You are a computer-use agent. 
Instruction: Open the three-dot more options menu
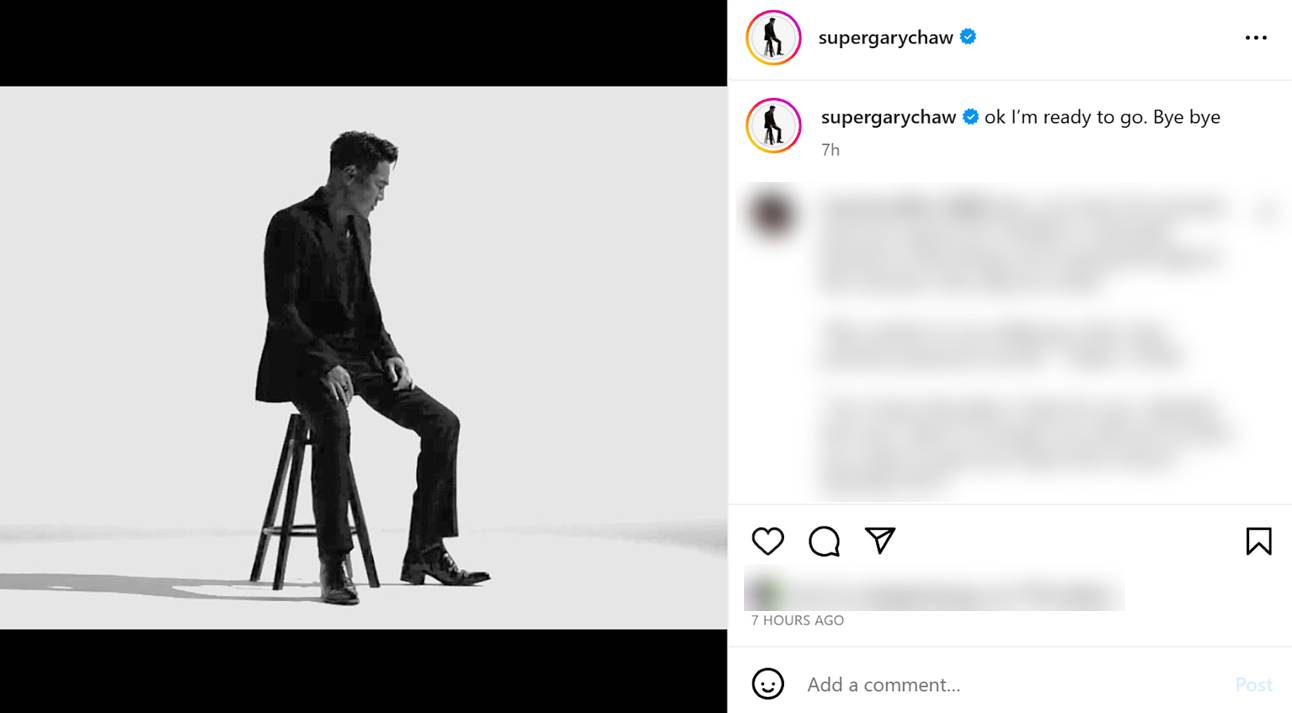[1256, 38]
